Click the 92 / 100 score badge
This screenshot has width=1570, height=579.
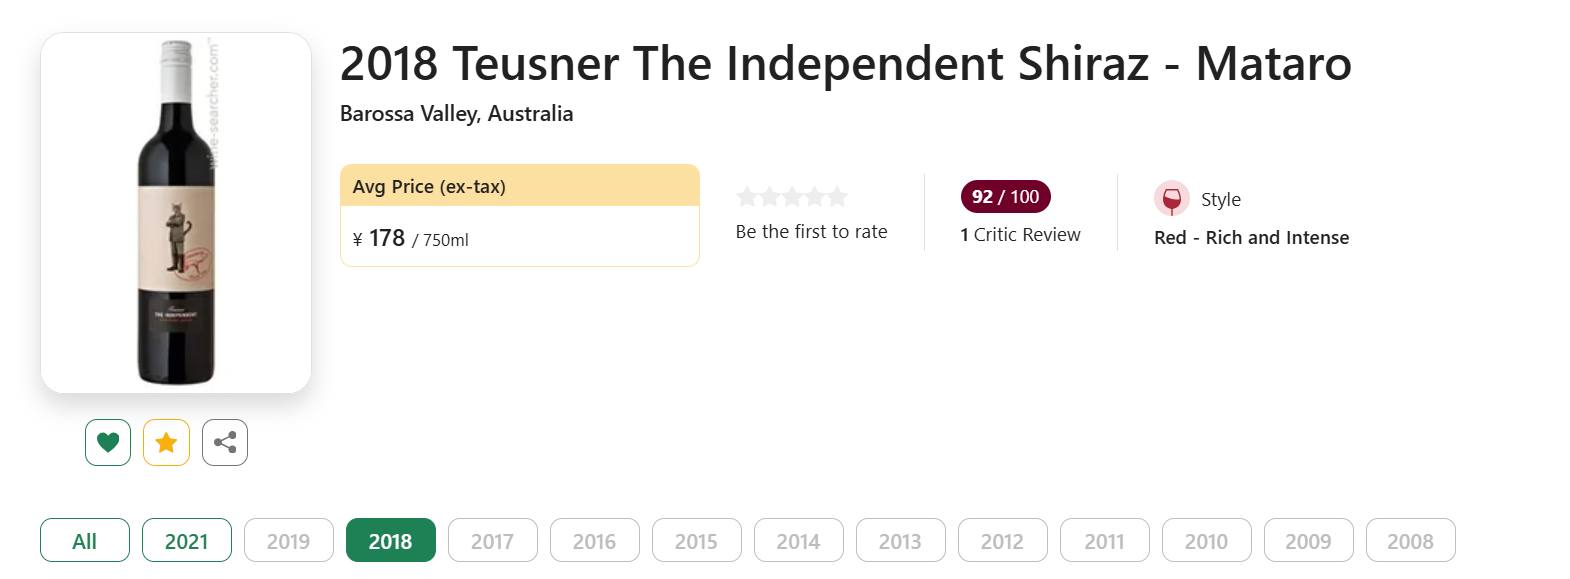tap(1006, 197)
